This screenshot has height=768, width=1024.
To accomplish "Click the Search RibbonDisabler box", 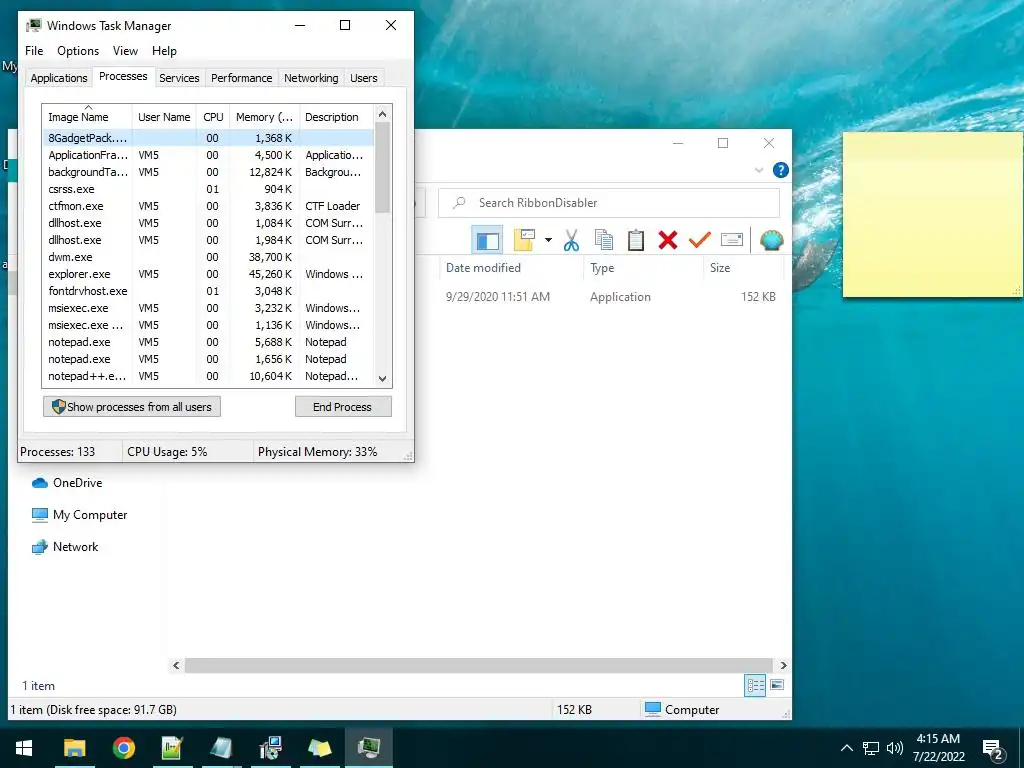I will click(609, 203).
